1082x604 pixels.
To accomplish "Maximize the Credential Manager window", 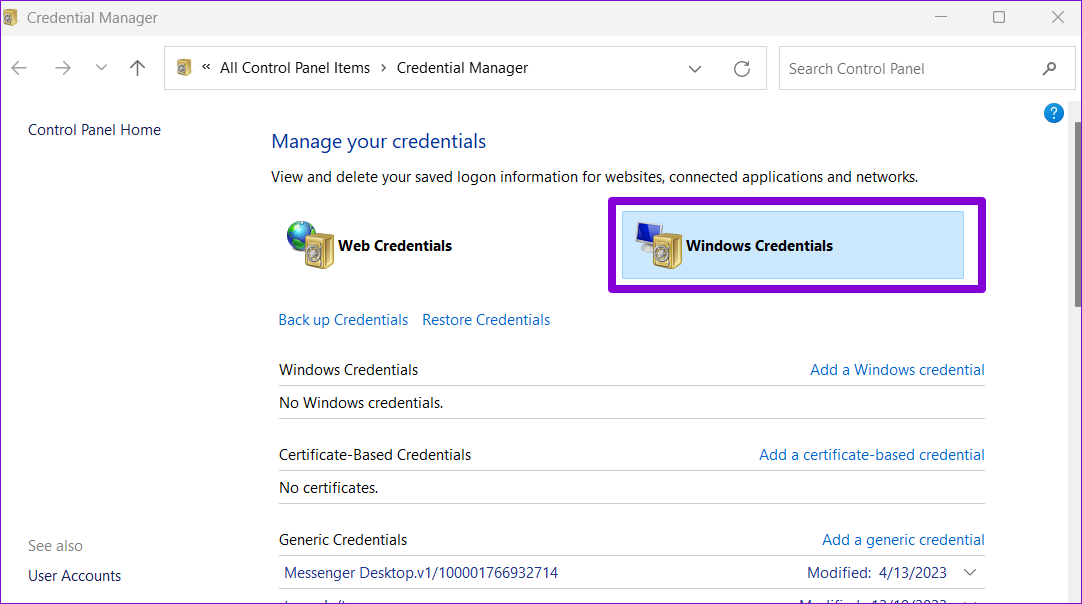I will click(x=999, y=17).
